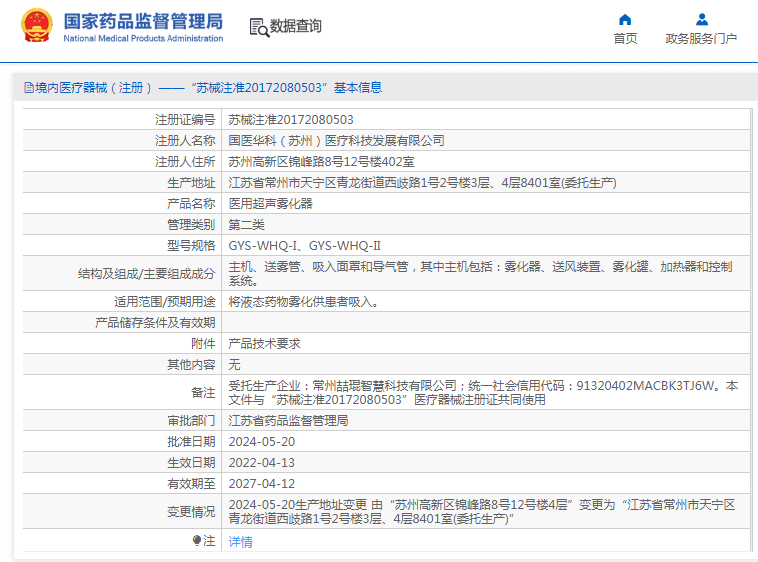
Task: Click the 数据查询 heading text
Action: tap(295, 26)
